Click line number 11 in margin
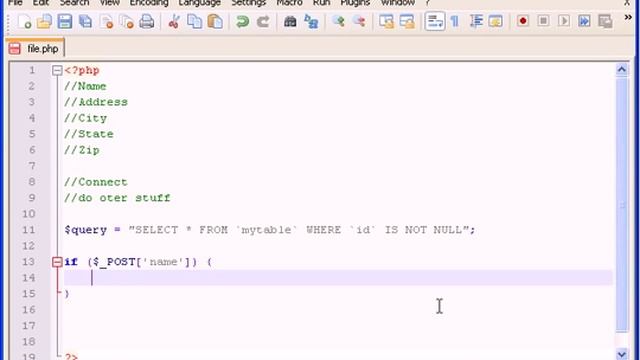This screenshot has width=640, height=360. click(x=28, y=230)
